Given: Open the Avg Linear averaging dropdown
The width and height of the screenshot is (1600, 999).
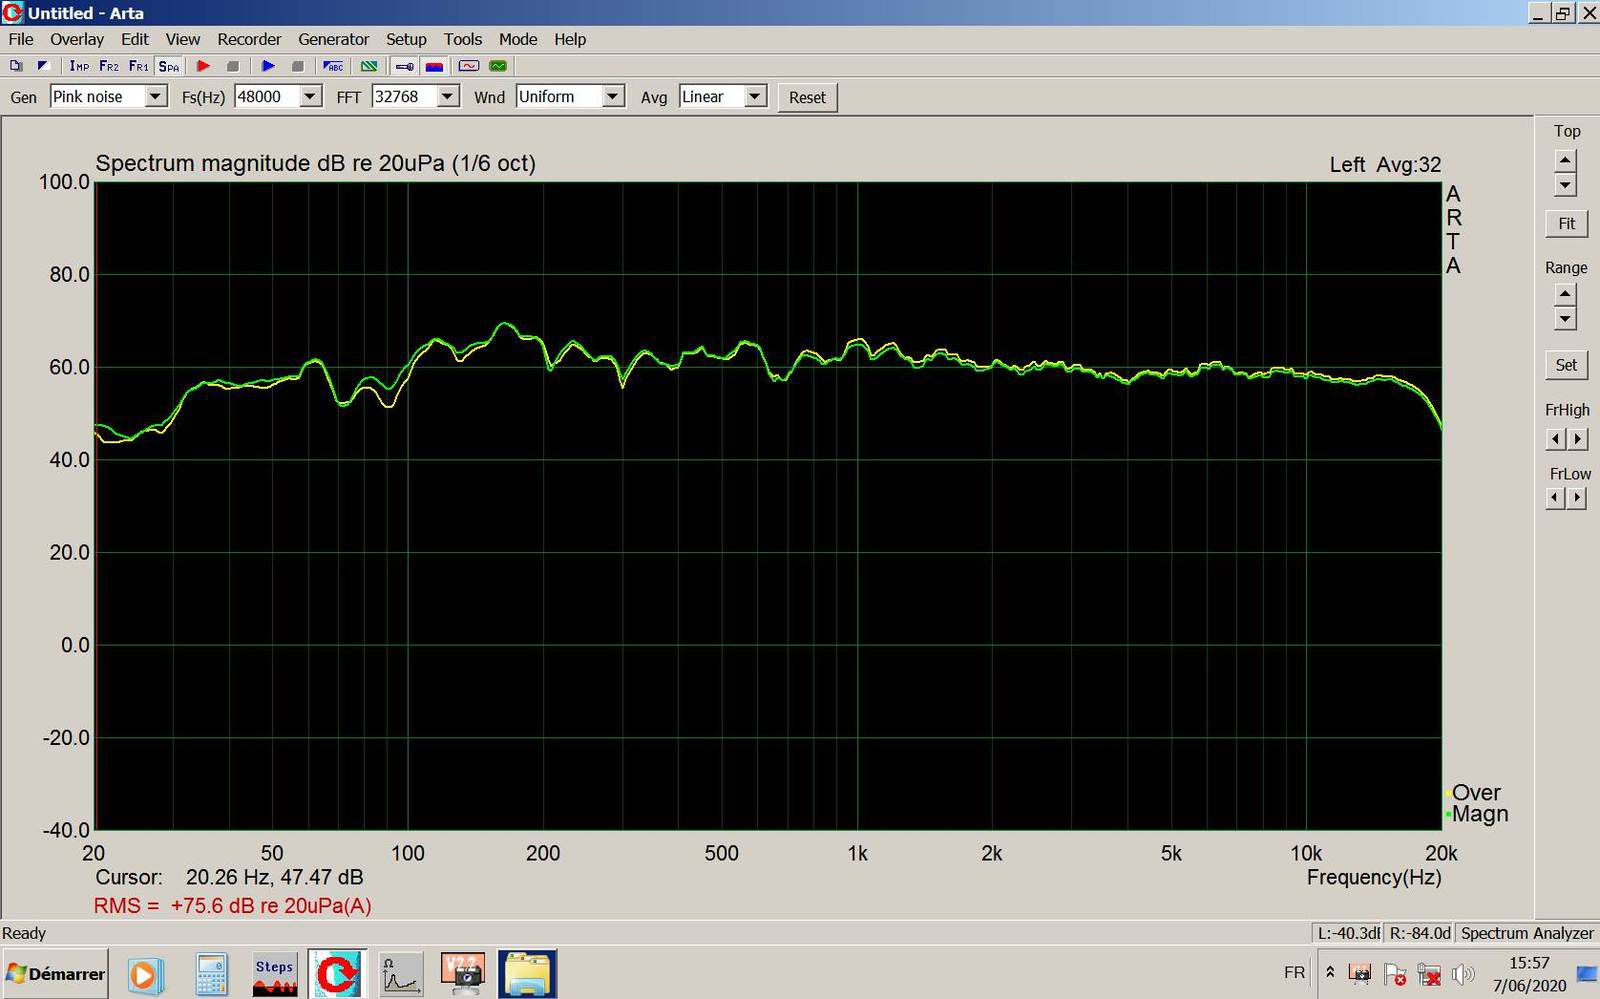Looking at the screenshot, I should click(756, 96).
